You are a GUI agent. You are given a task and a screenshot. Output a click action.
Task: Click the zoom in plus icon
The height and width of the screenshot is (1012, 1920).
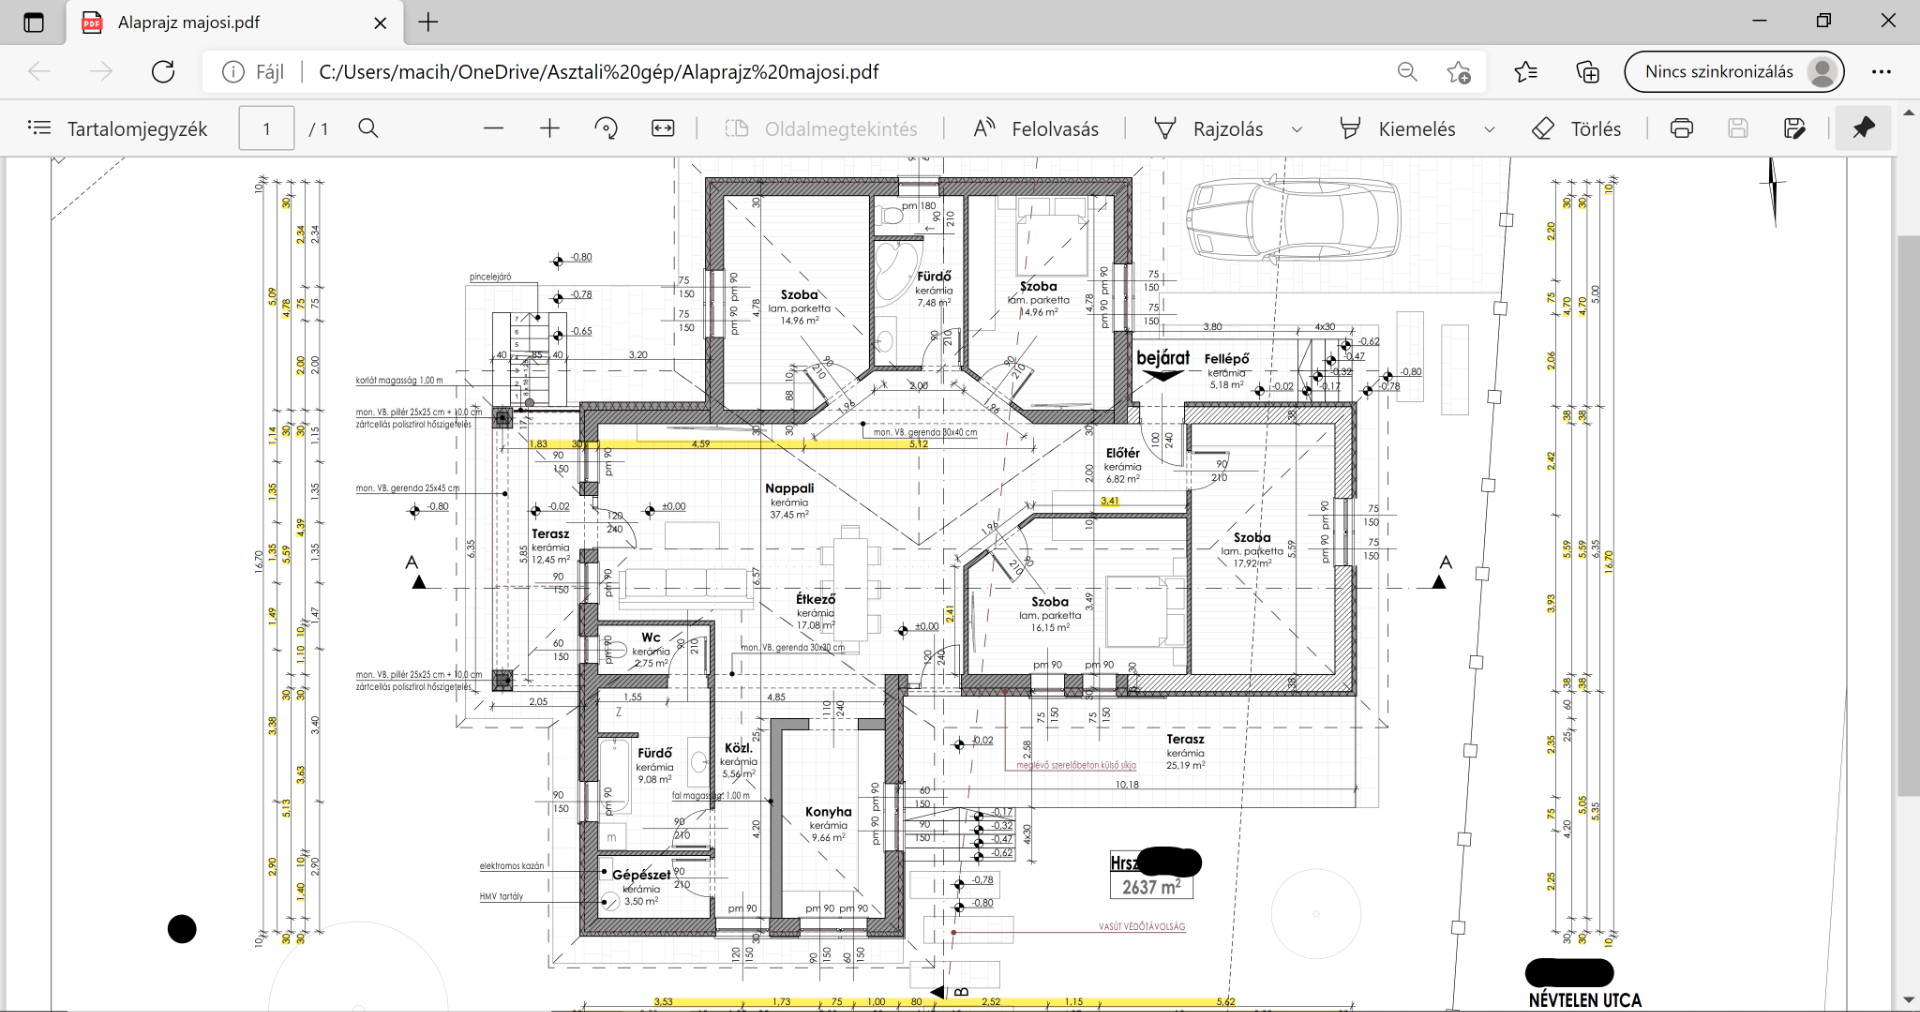550,129
